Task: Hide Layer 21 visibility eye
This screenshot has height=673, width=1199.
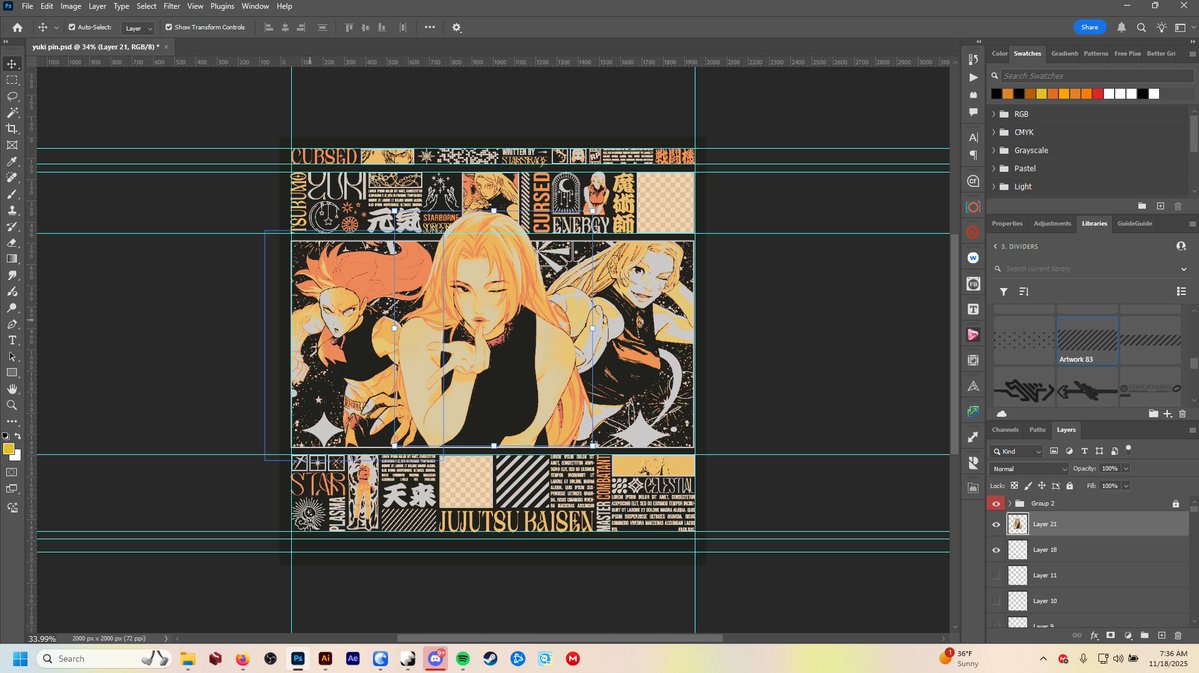Action: tap(996, 524)
